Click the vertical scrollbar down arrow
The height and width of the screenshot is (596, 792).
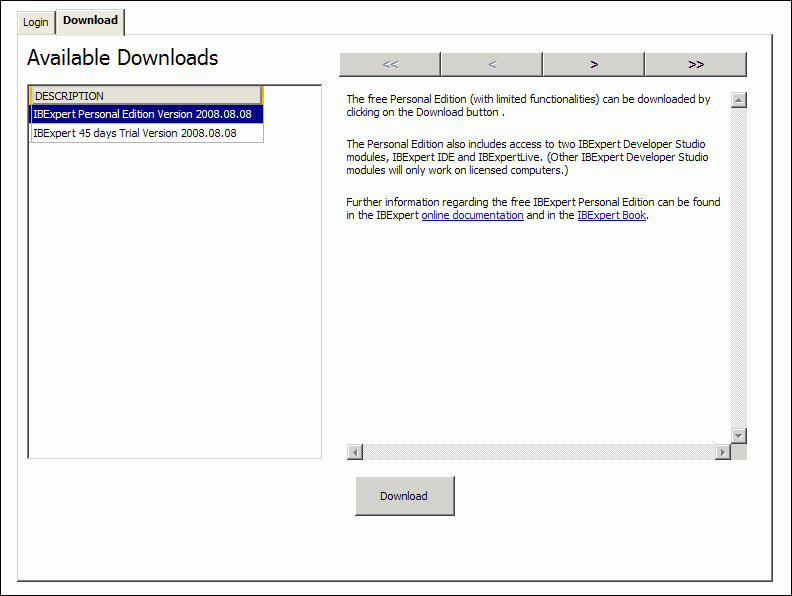pos(738,435)
